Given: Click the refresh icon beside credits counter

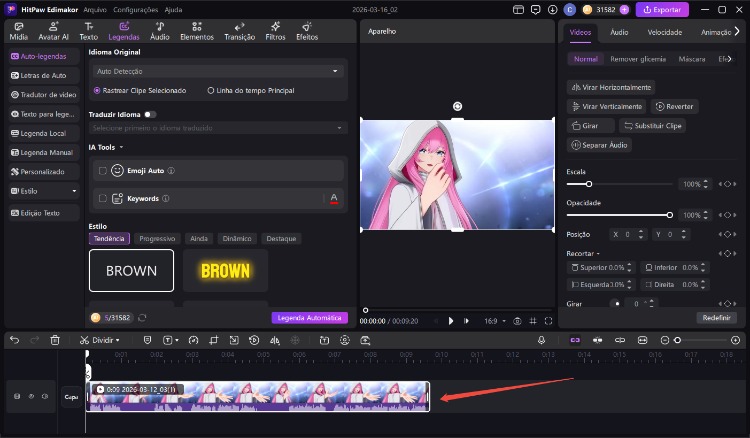Looking at the screenshot, I should (x=142, y=318).
